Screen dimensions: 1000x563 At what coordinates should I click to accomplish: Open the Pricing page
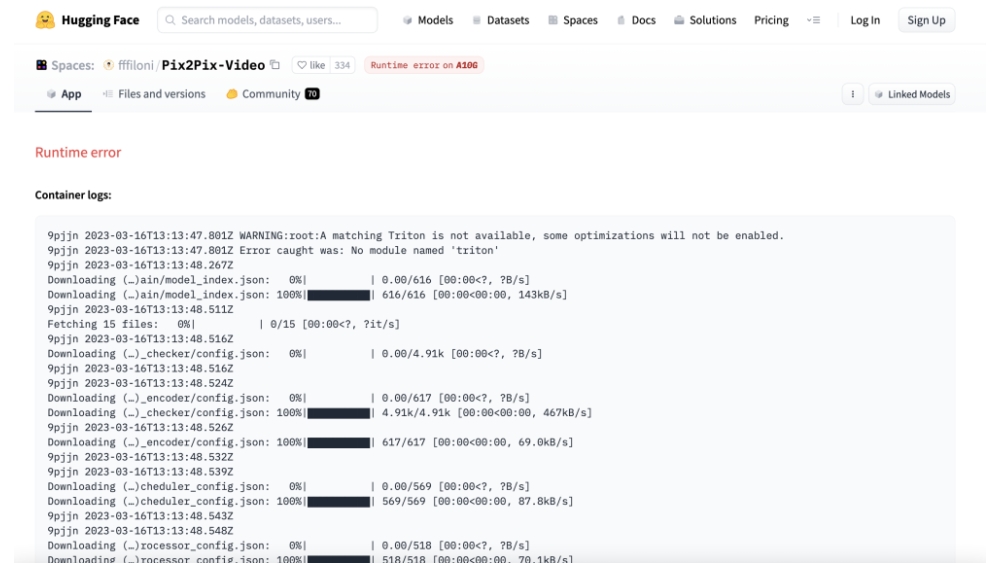771,20
